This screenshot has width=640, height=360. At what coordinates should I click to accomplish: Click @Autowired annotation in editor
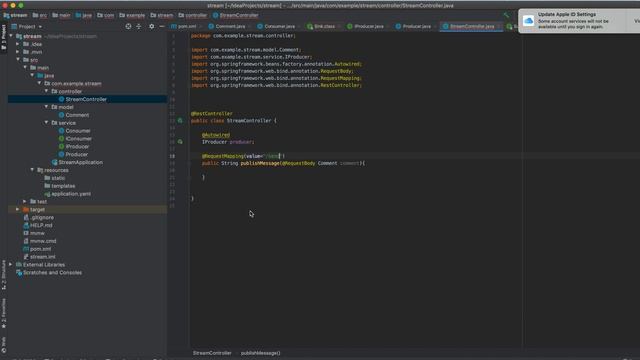tap(216, 135)
